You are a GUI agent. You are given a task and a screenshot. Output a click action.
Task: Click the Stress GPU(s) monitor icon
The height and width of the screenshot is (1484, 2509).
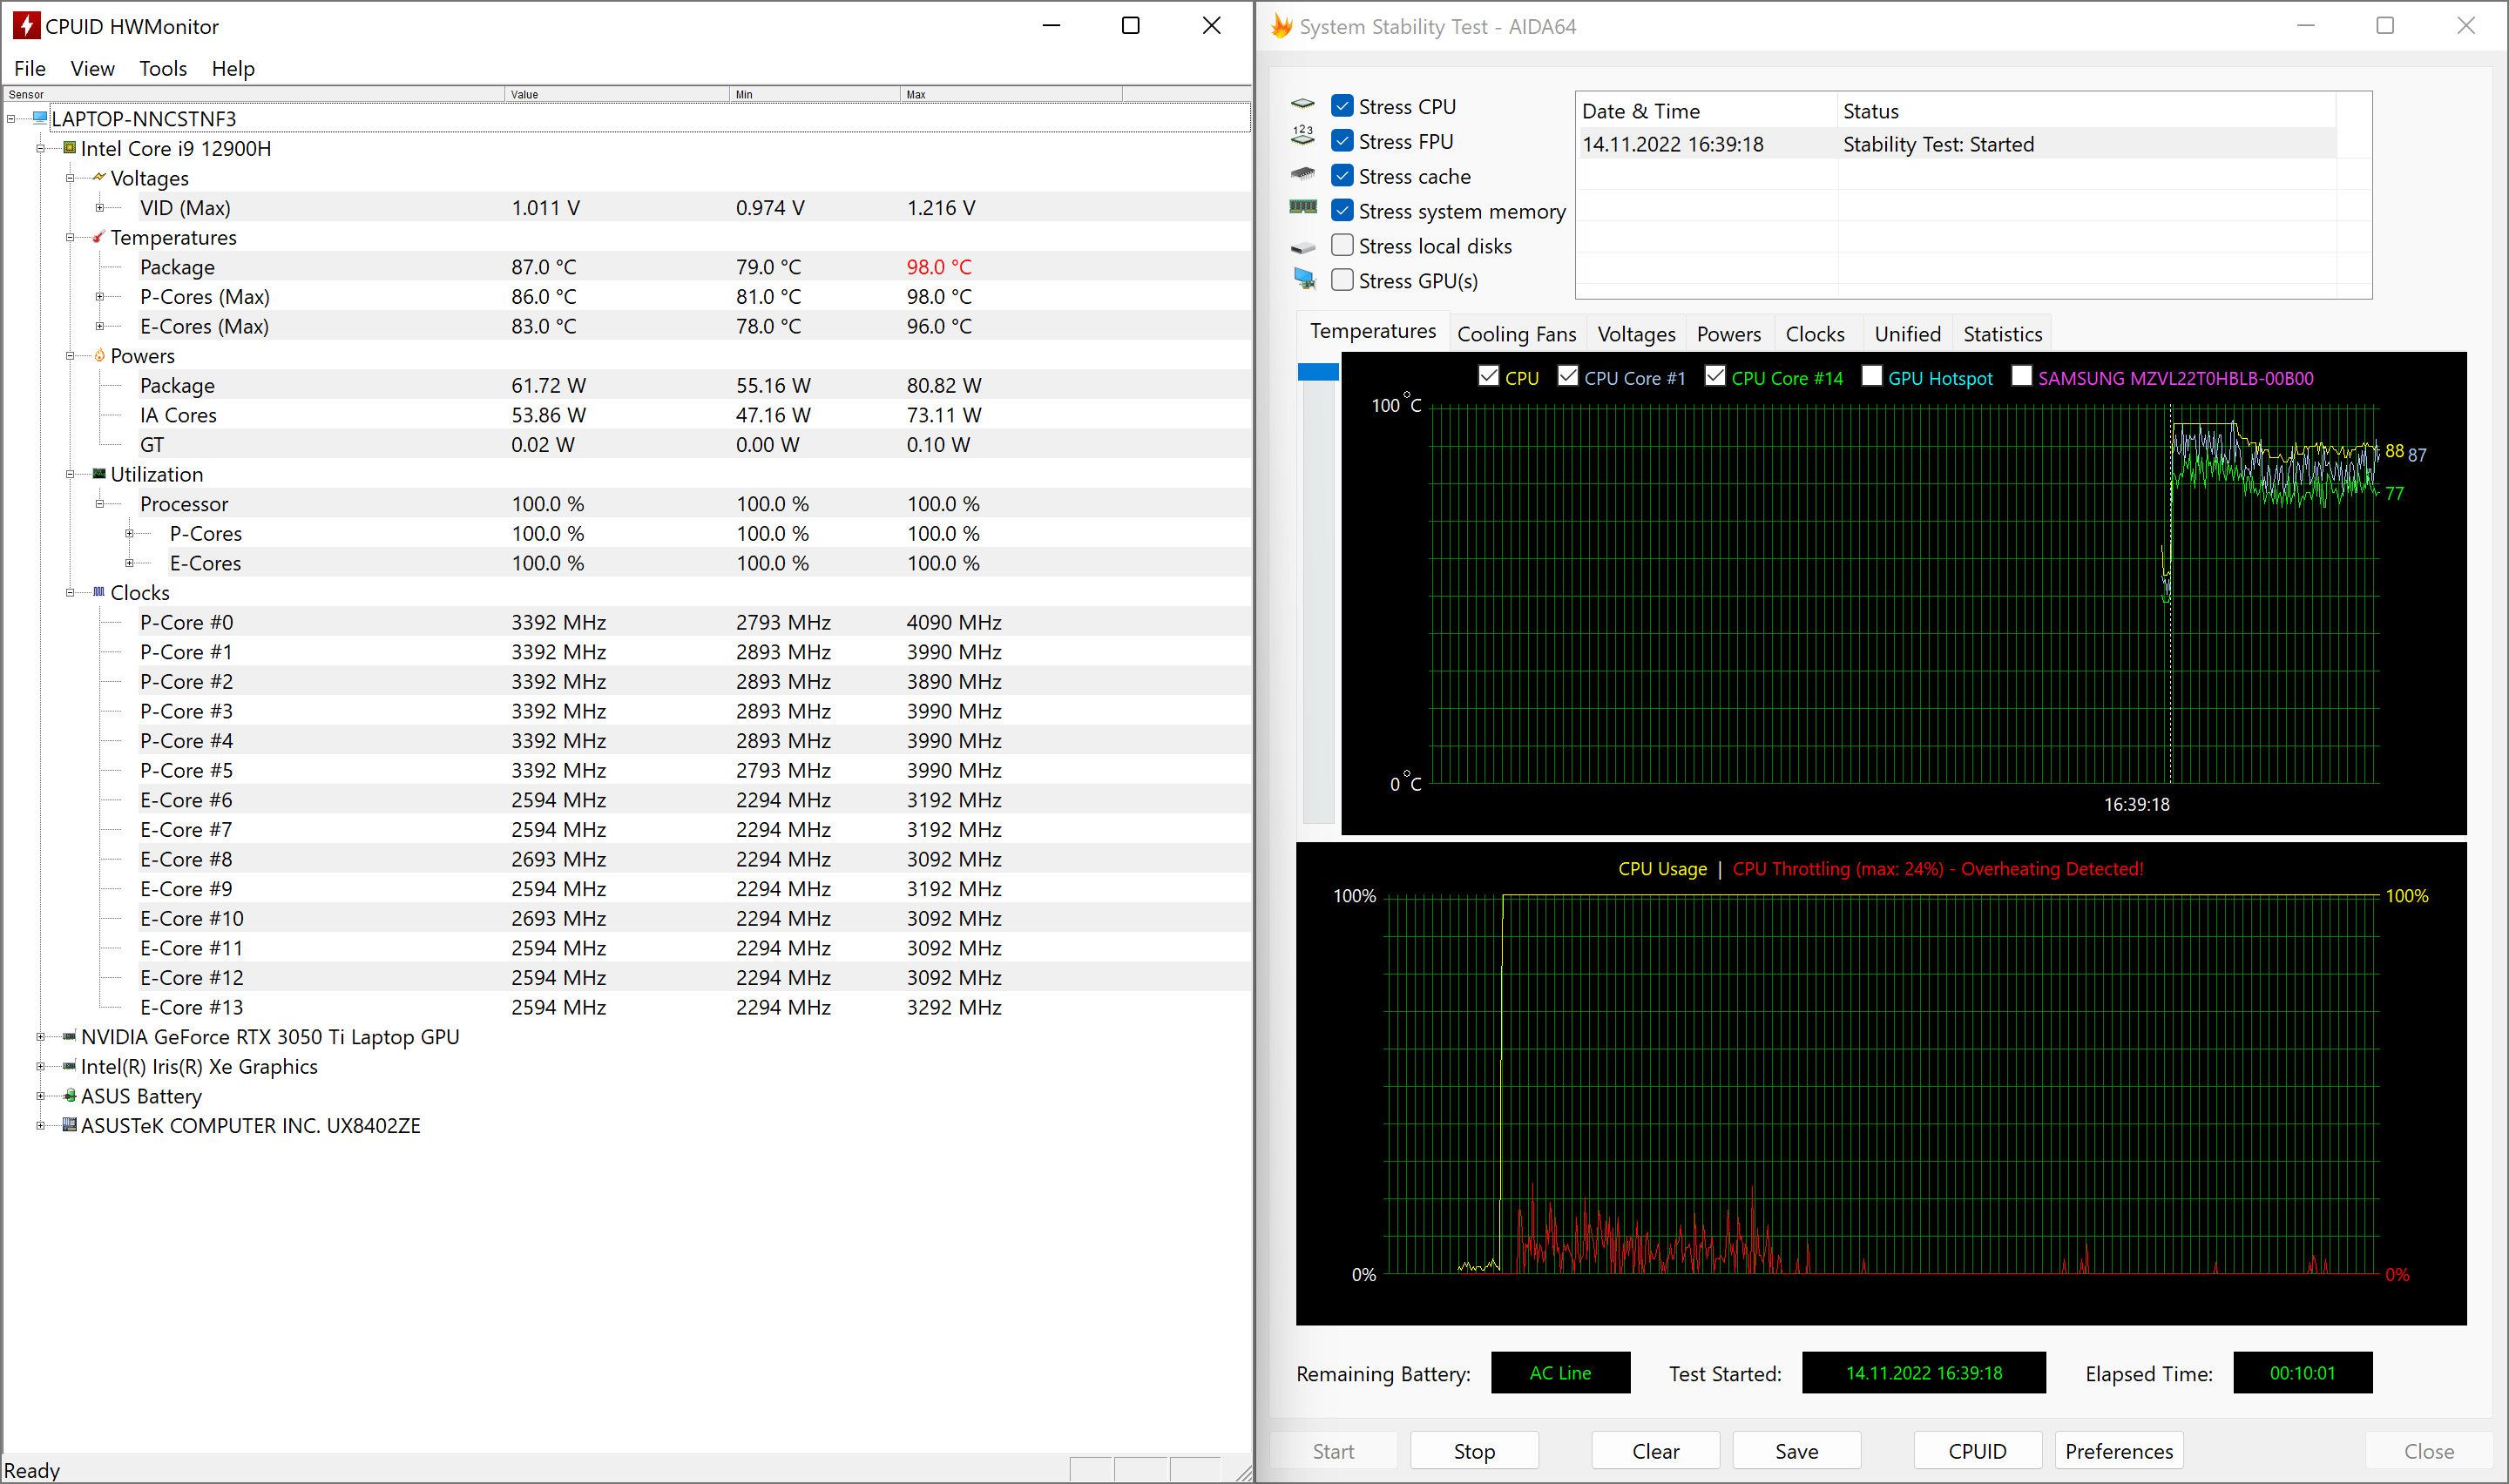coord(1304,280)
